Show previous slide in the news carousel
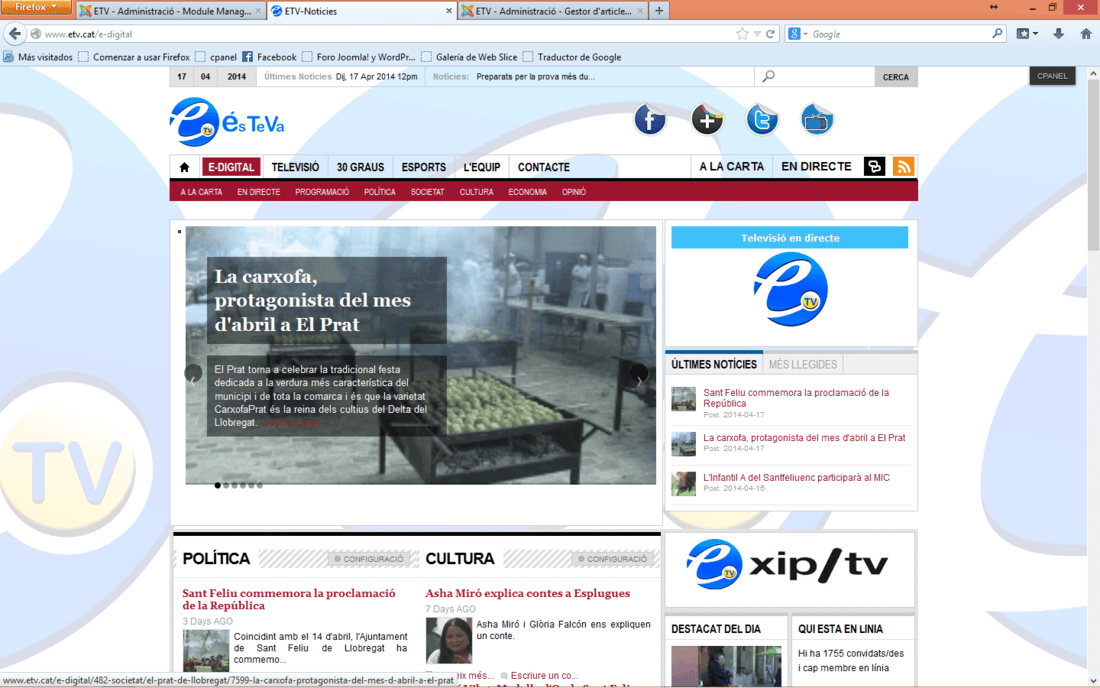Viewport: 1100px width, 688px height. click(x=193, y=374)
